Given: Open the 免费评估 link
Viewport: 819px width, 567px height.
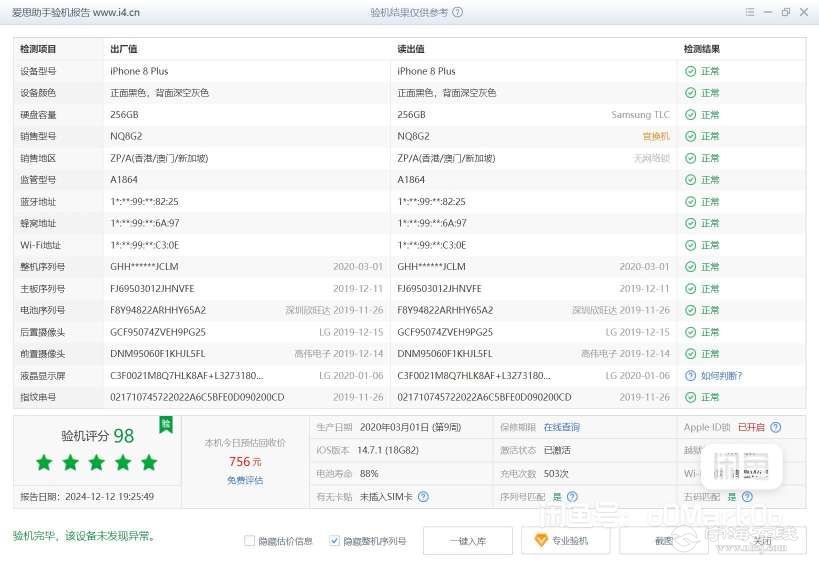Looking at the screenshot, I should 245,480.
